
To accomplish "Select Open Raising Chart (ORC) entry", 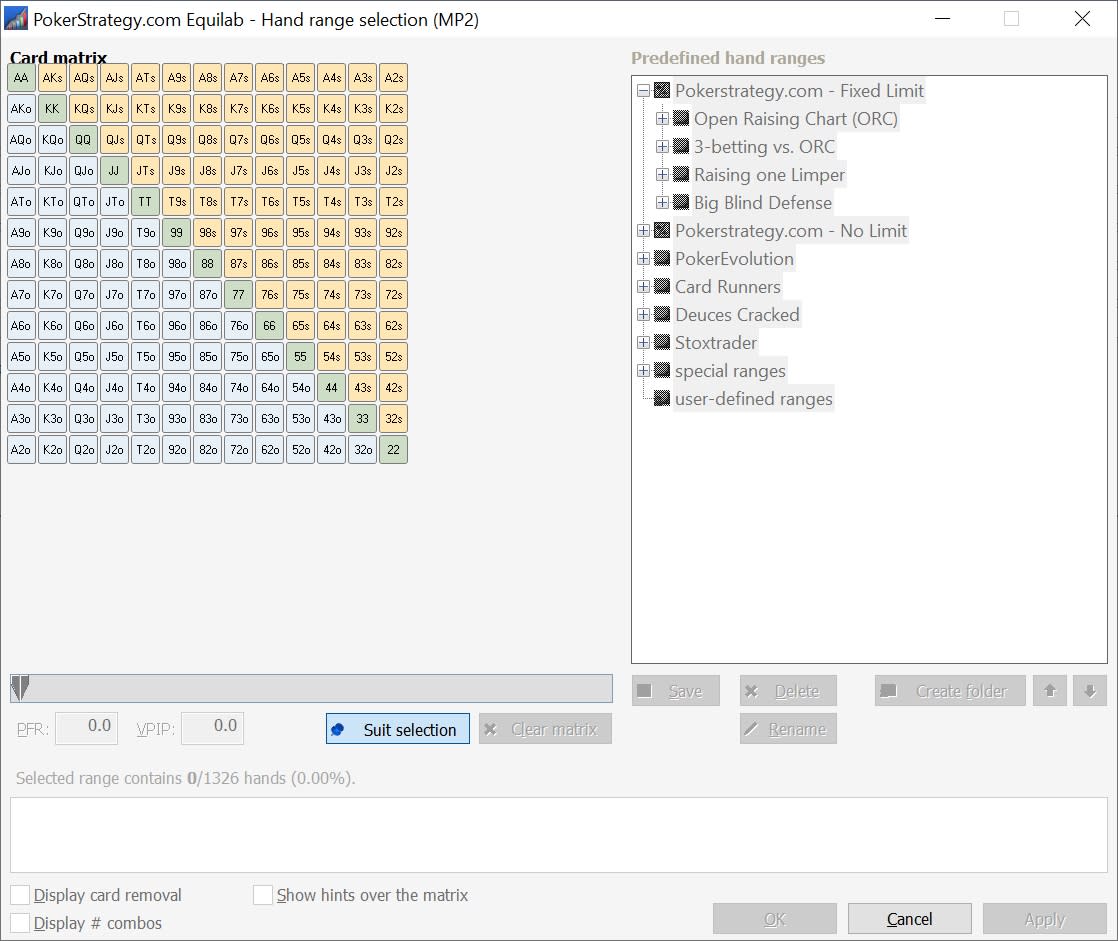I will [796, 118].
